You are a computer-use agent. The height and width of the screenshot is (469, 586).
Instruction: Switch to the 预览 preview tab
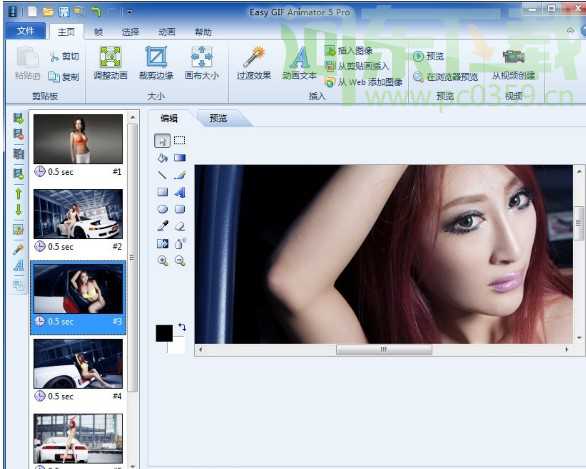coord(218,118)
